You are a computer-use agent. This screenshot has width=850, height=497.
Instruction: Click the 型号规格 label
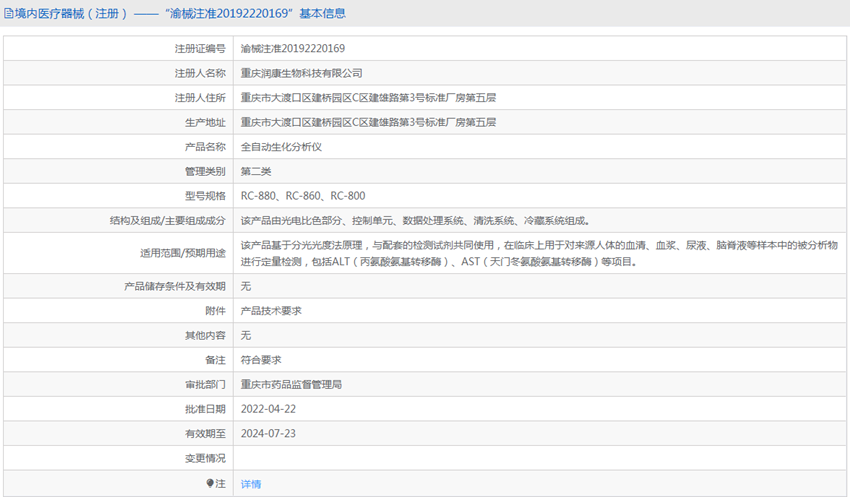coord(205,196)
